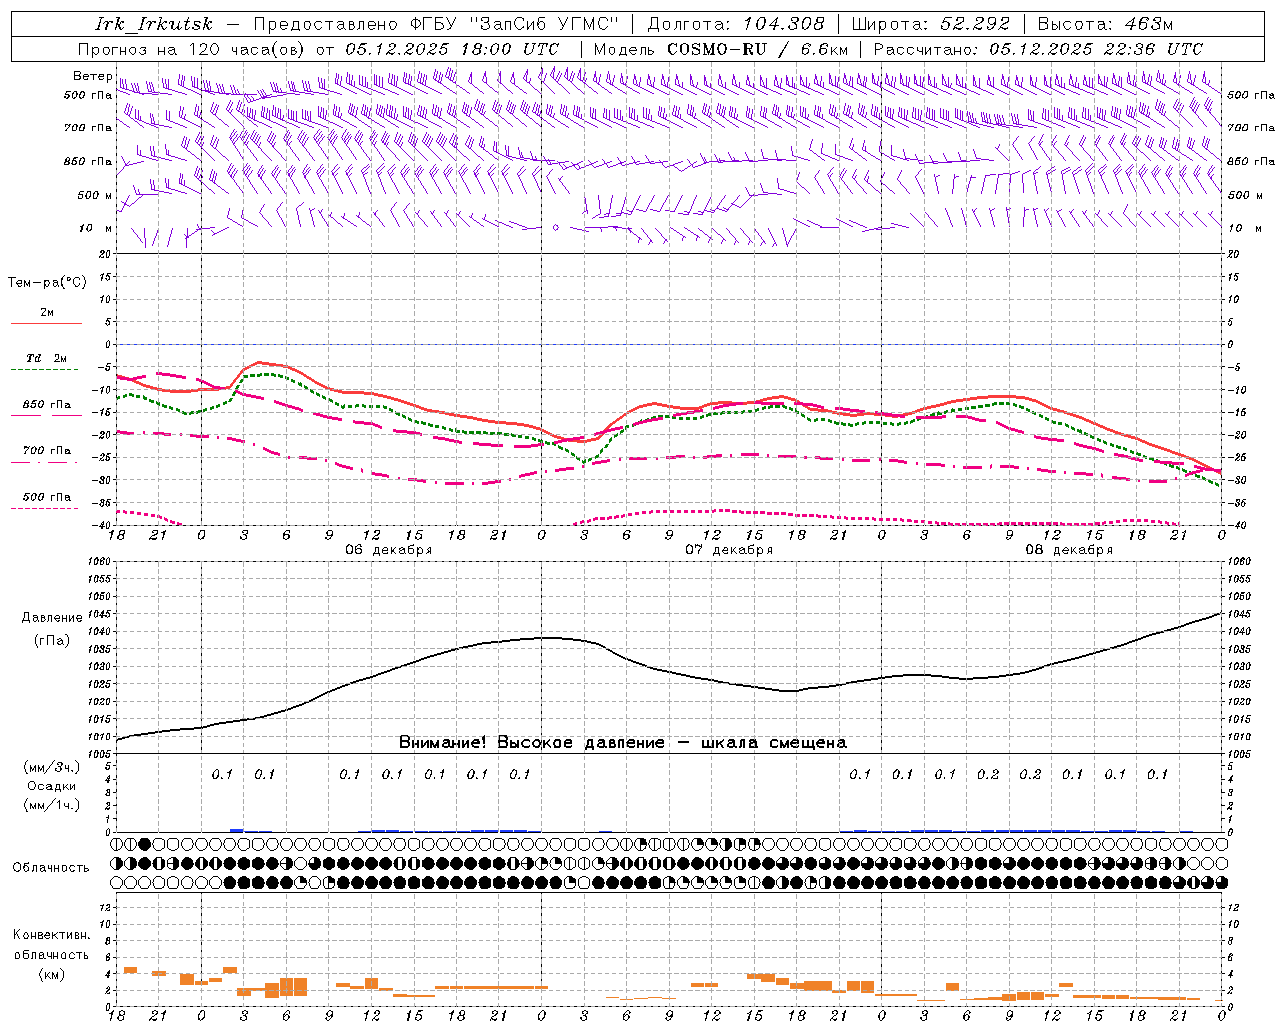The width and height of the screenshot is (1280, 1024).
Task: Click the "Тем-ра(°C)" temperature panel label
Action: point(47,282)
